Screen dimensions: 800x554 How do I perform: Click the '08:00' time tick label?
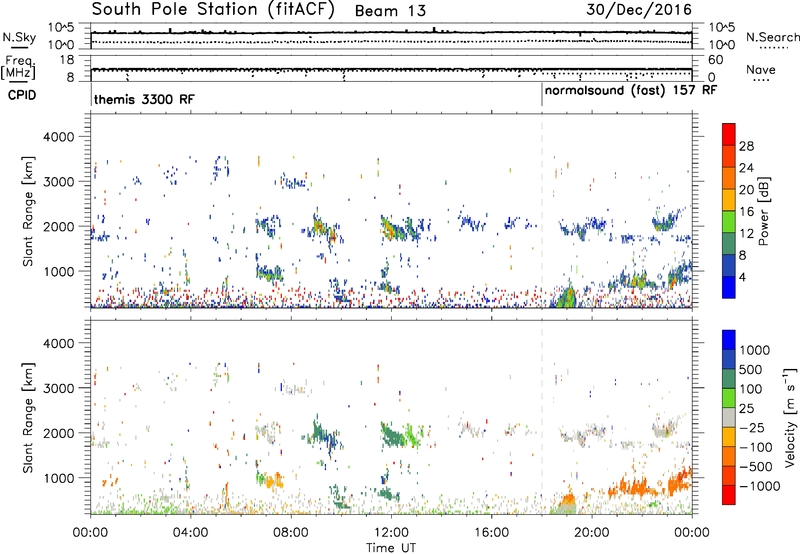click(291, 533)
